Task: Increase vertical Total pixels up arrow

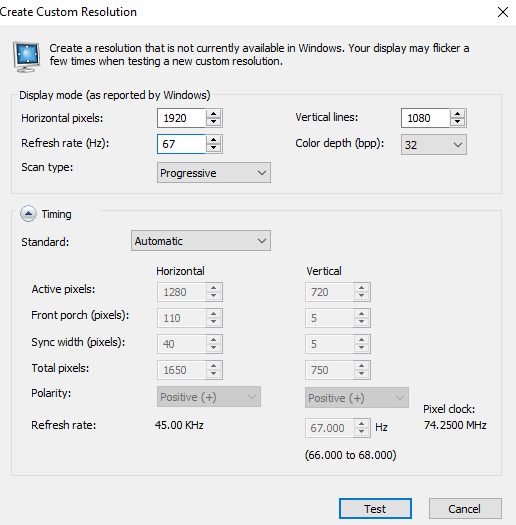Action: click(362, 366)
